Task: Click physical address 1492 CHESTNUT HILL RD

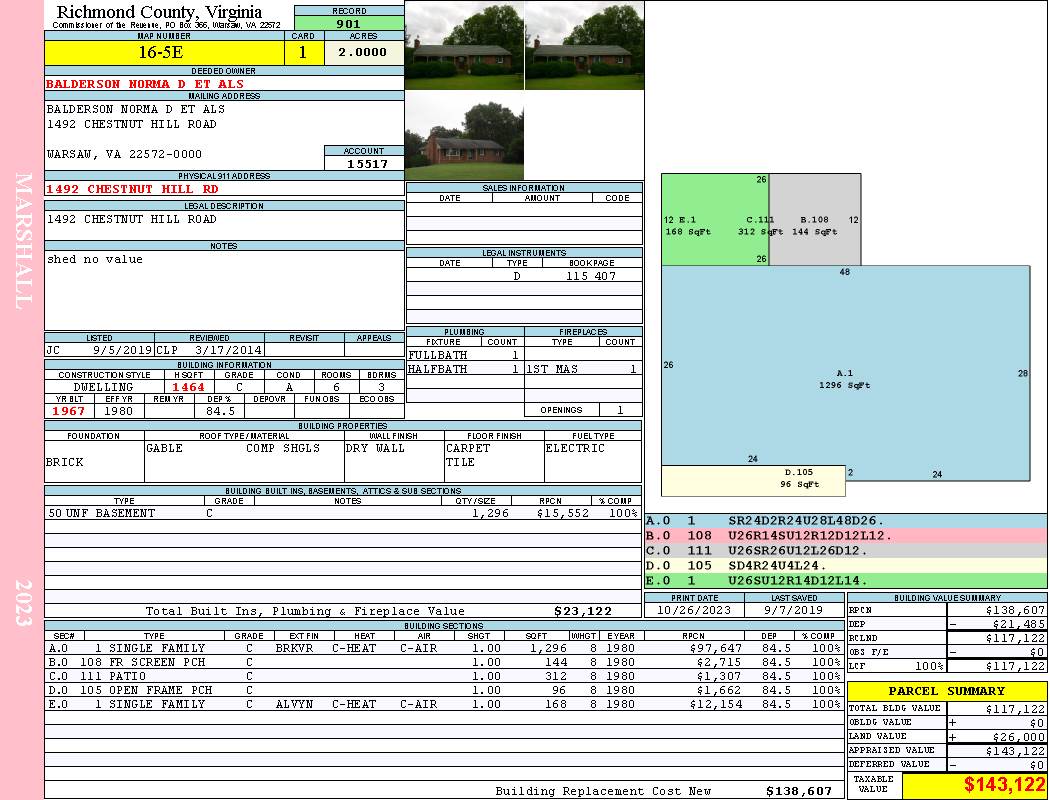Action: pos(132,189)
